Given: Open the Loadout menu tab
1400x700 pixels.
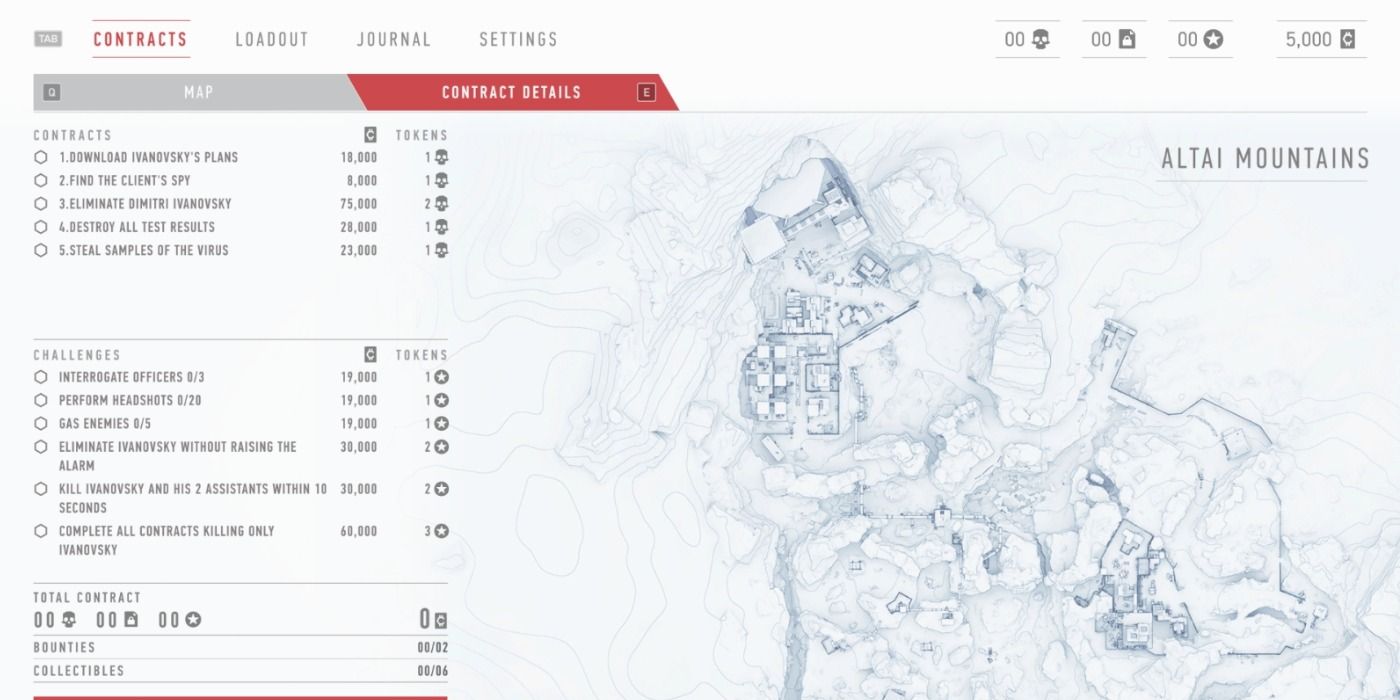Looking at the screenshot, I should point(272,40).
